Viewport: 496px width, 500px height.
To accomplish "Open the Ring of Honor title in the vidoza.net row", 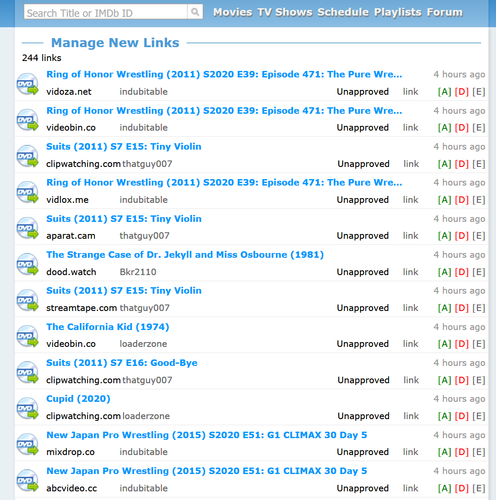I will (x=224, y=74).
